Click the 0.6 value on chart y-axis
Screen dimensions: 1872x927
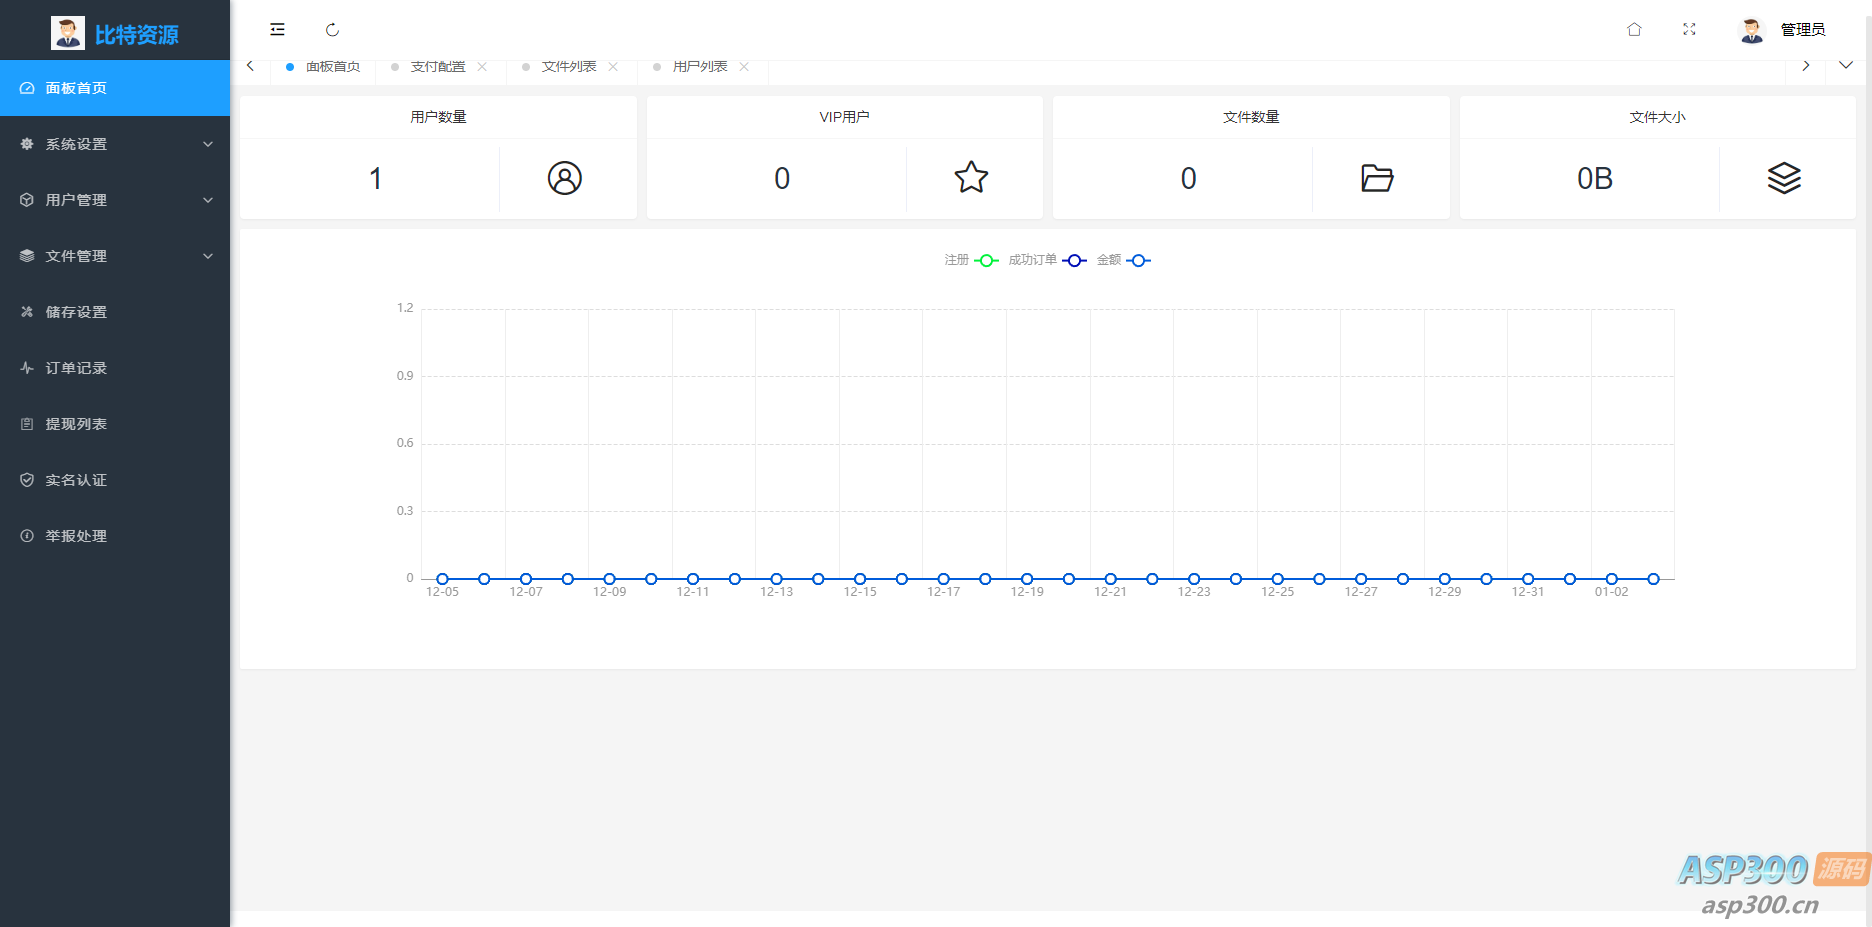point(405,443)
